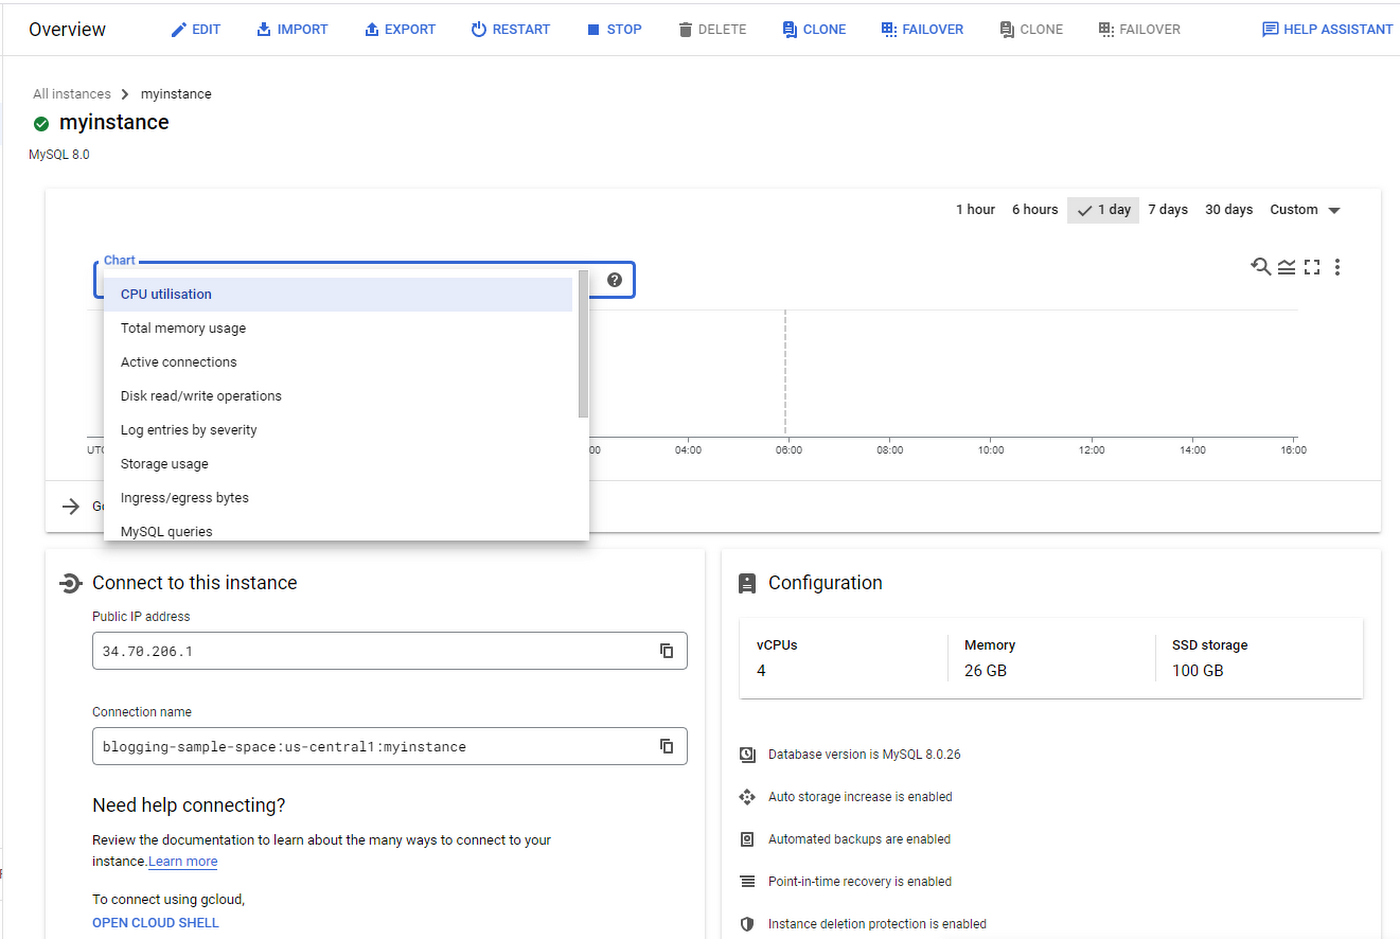Click the chart dropdown list scrollbar

583,344
